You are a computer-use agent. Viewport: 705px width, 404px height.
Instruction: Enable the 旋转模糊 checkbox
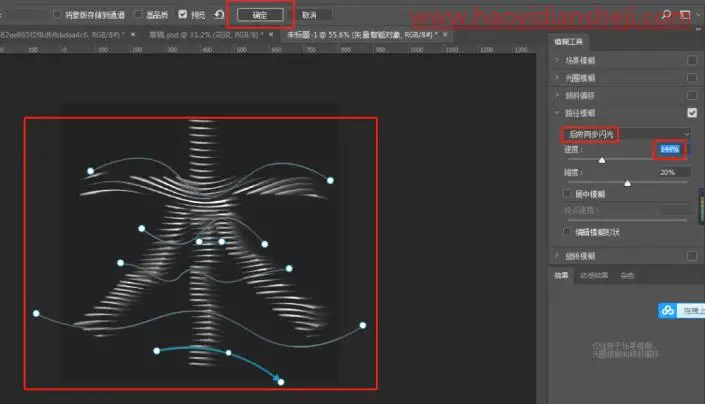[692, 256]
